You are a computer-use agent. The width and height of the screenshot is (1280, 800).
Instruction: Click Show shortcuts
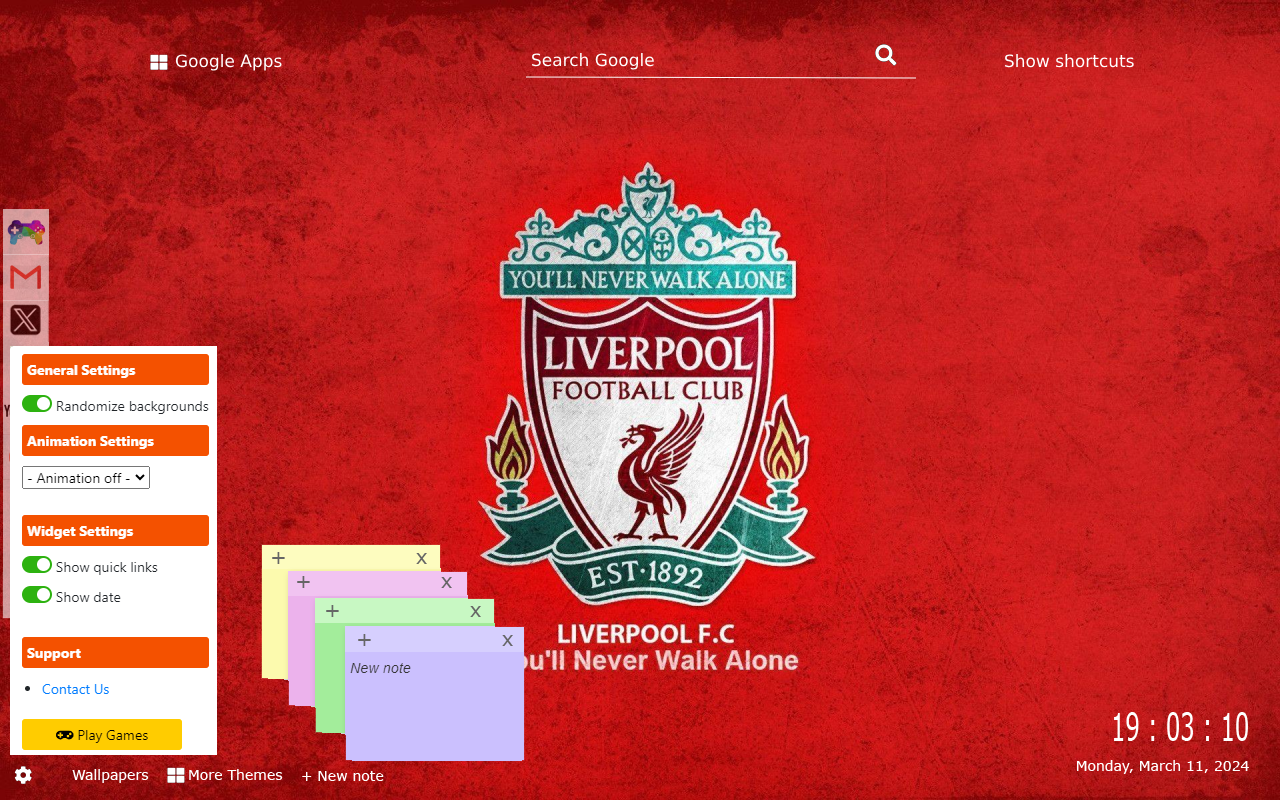(x=1069, y=61)
